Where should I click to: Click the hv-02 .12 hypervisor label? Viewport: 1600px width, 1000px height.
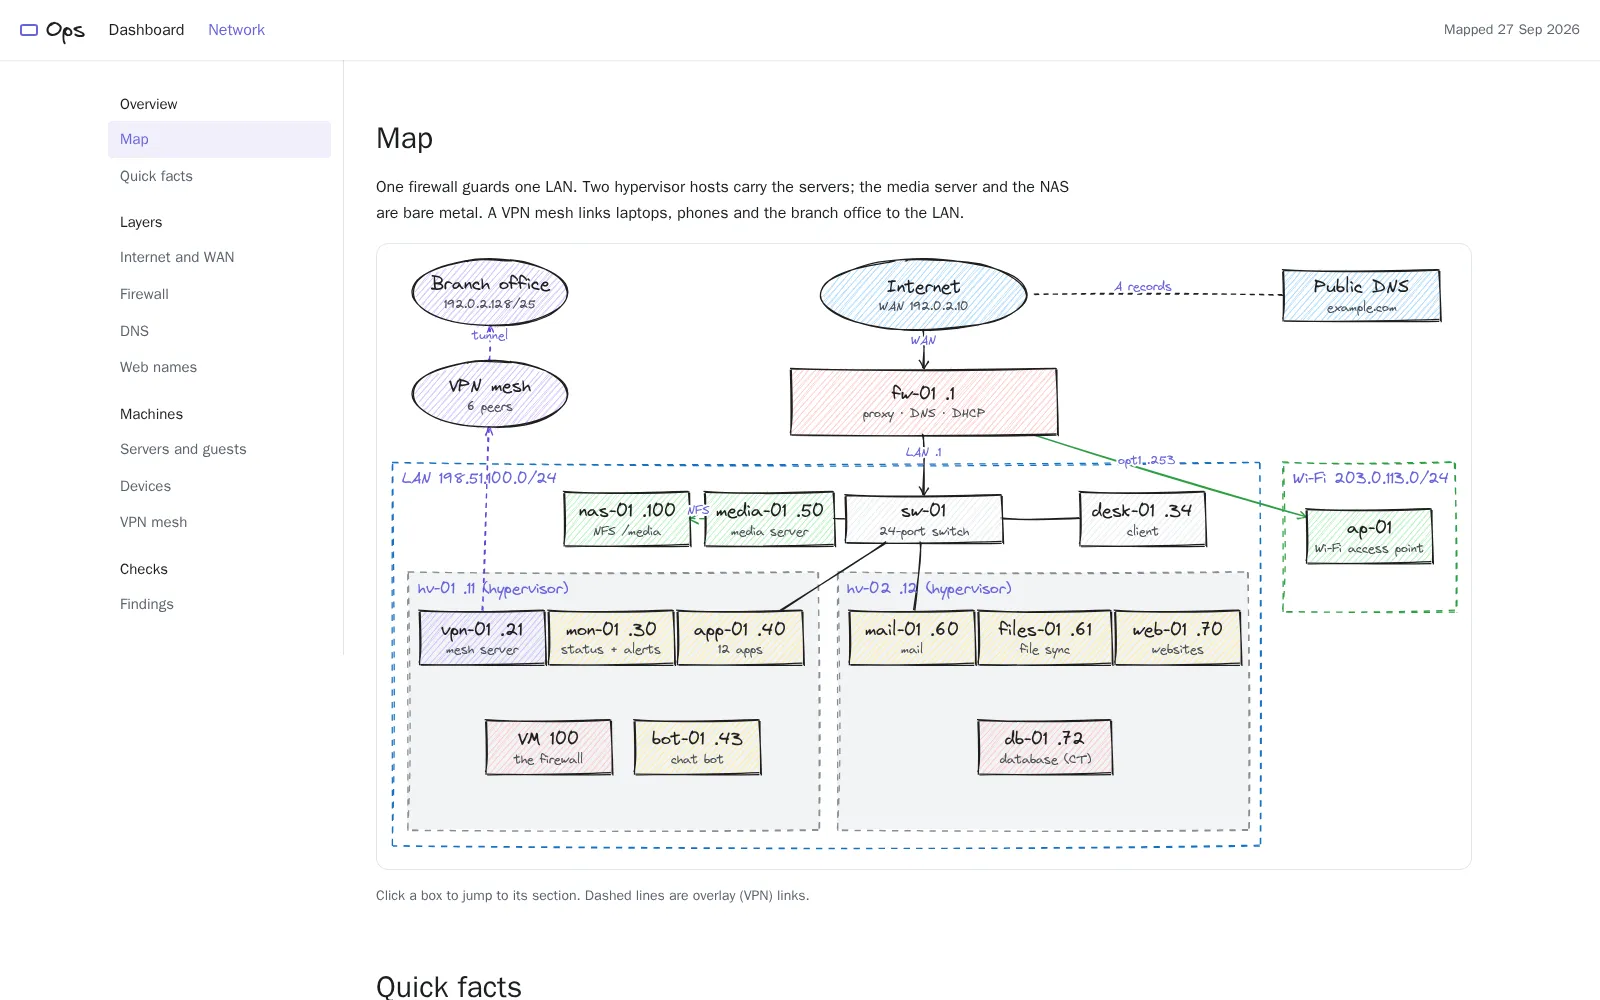click(x=929, y=588)
